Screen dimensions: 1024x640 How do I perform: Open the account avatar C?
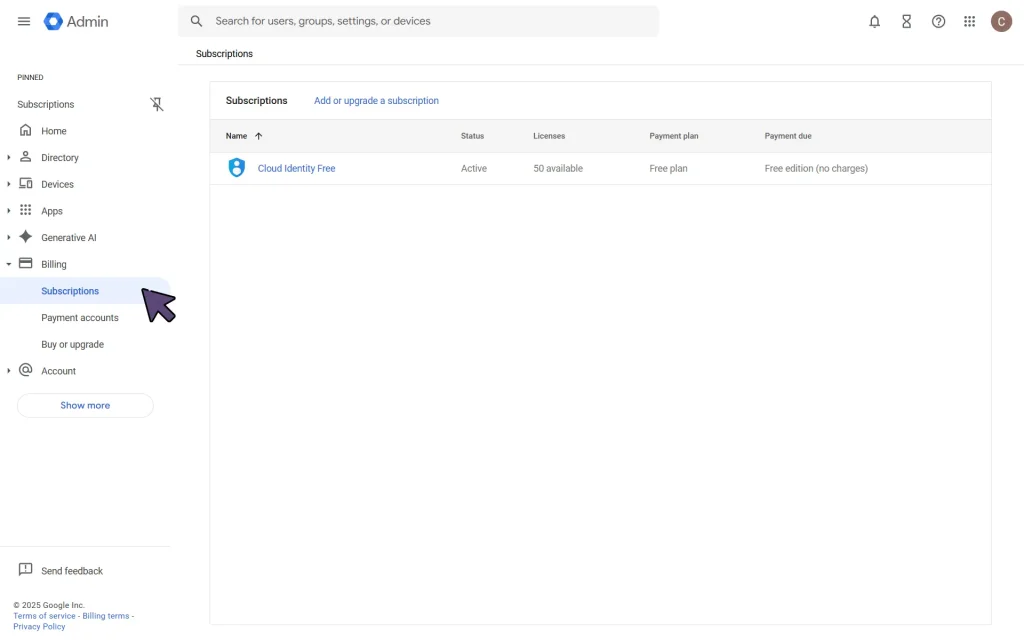[x=1001, y=22]
